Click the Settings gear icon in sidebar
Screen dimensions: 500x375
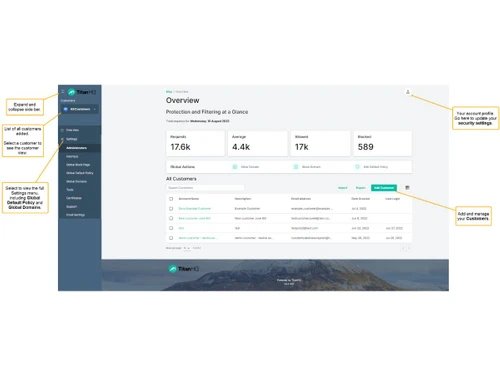pos(62,139)
